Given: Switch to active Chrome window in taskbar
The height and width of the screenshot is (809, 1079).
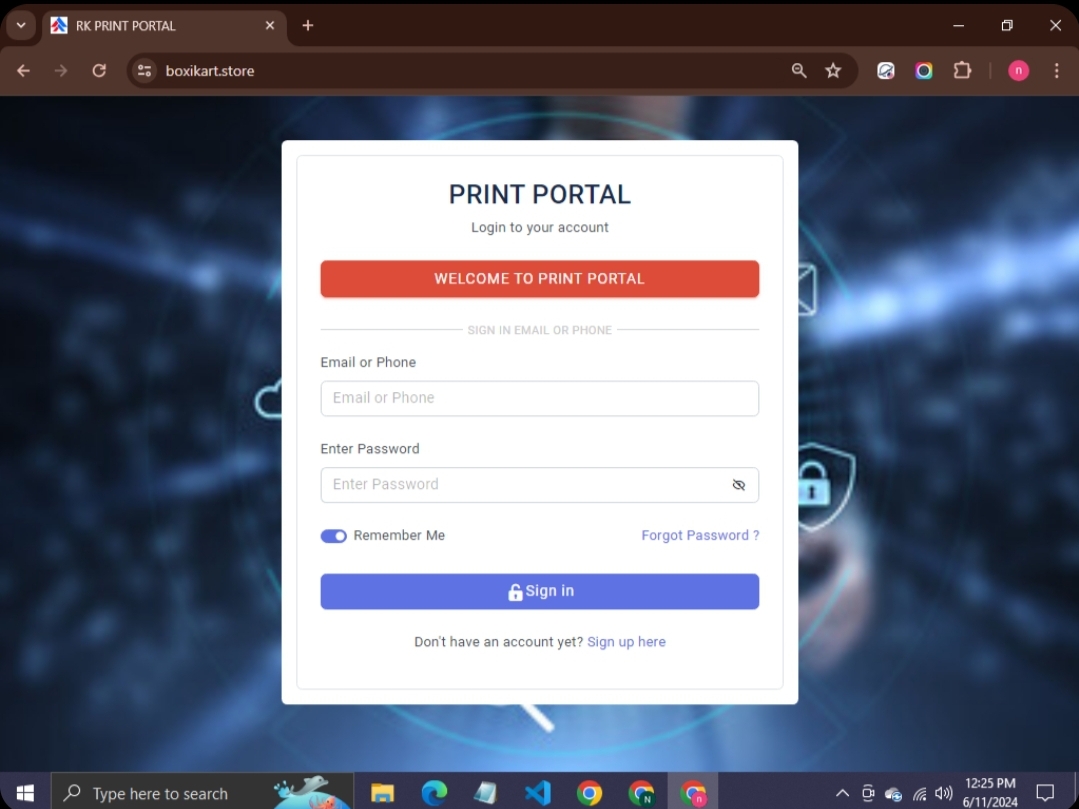Looking at the screenshot, I should (693, 793).
